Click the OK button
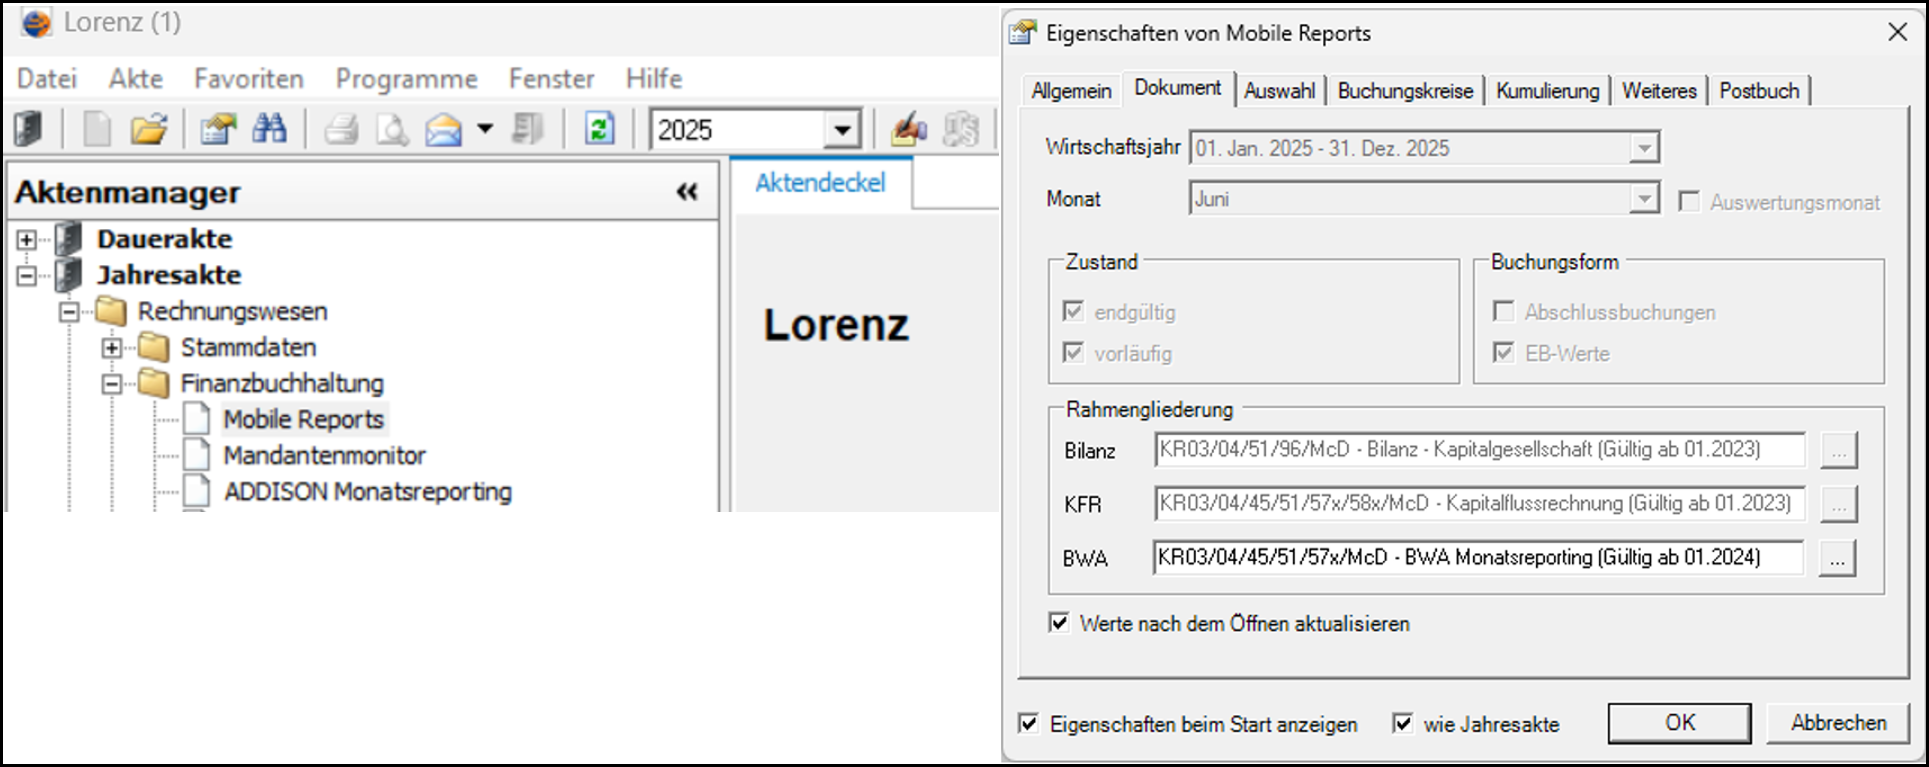The width and height of the screenshot is (1929, 767). (x=1679, y=723)
